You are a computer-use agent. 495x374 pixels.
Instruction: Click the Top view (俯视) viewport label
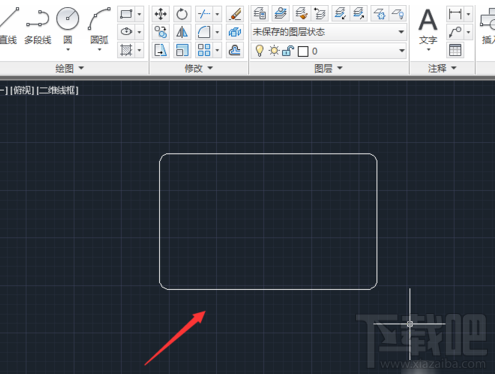point(22,90)
